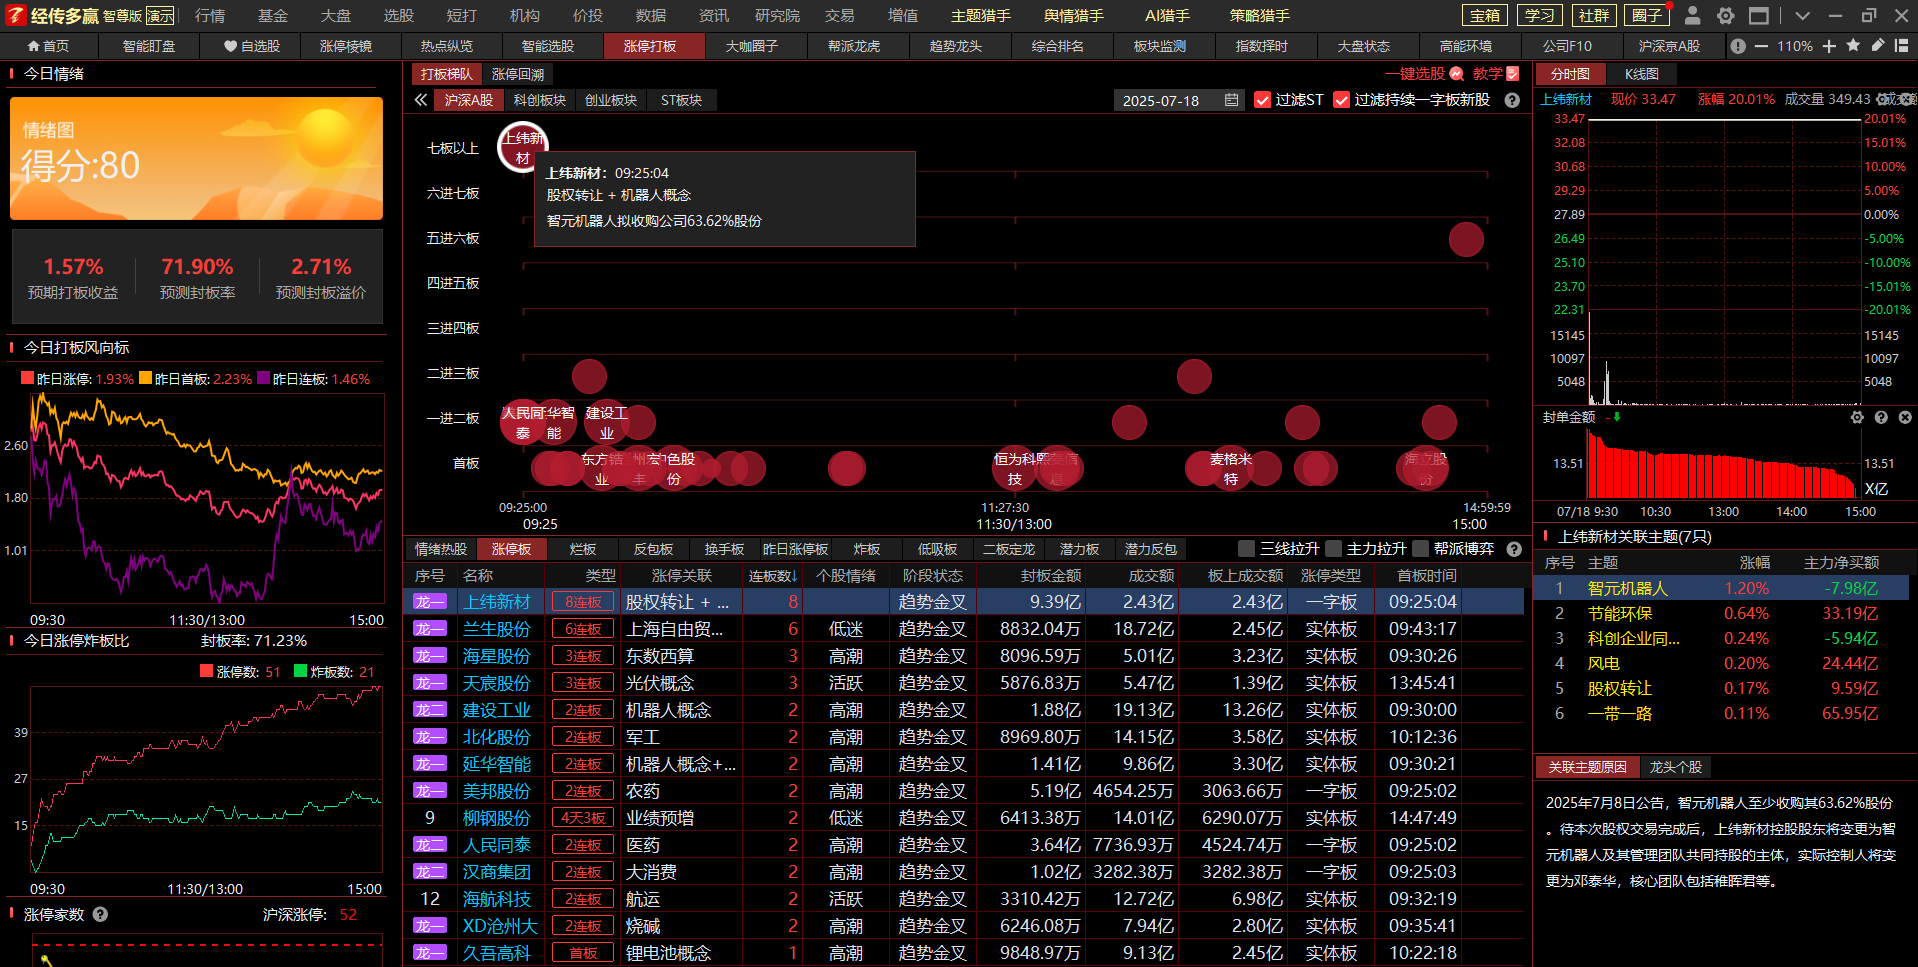Select 节能环保 theme row
The width and height of the screenshot is (1918, 967).
[1722, 613]
